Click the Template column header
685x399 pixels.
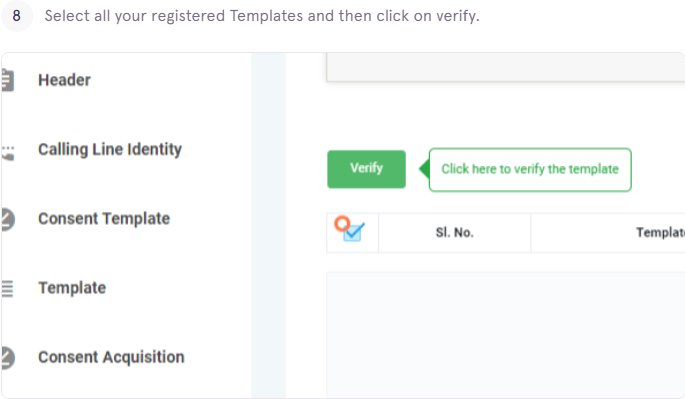tap(660, 232)
